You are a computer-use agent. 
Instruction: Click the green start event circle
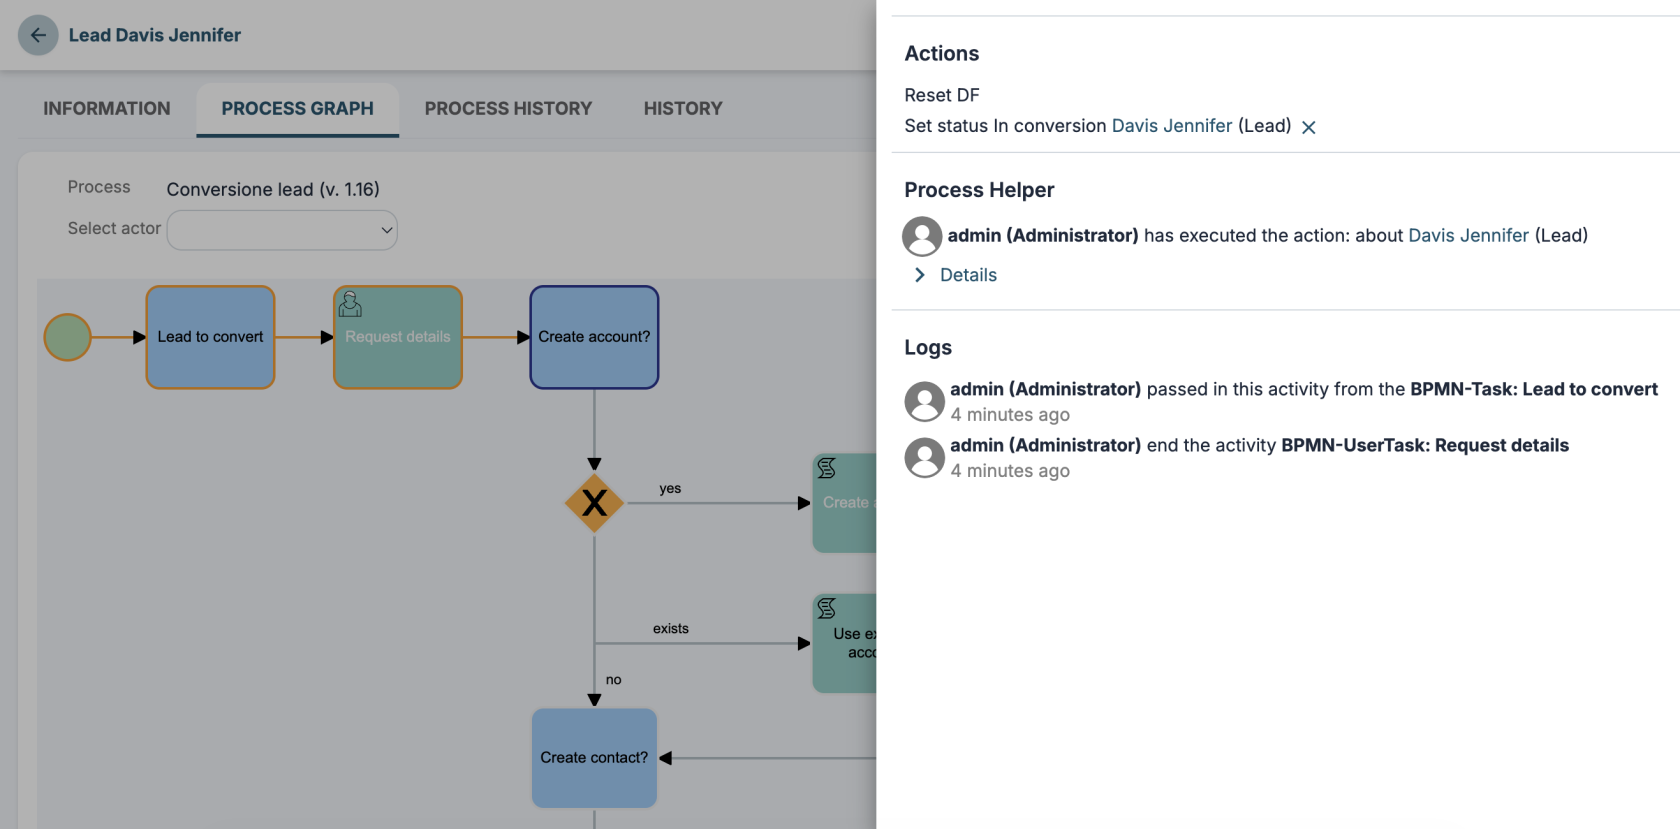68,337
